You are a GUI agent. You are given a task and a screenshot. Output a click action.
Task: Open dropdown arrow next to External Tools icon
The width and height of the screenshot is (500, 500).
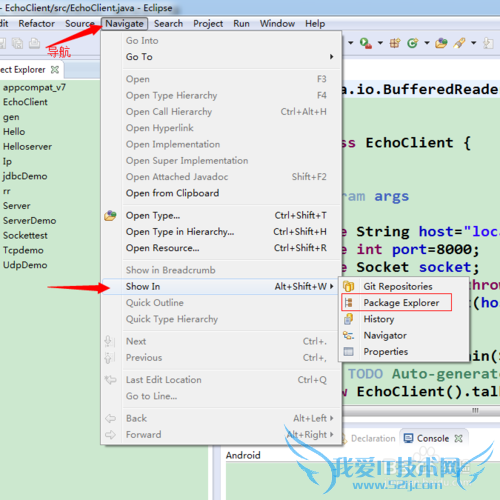pyautogui.click(x=380, y=43)
